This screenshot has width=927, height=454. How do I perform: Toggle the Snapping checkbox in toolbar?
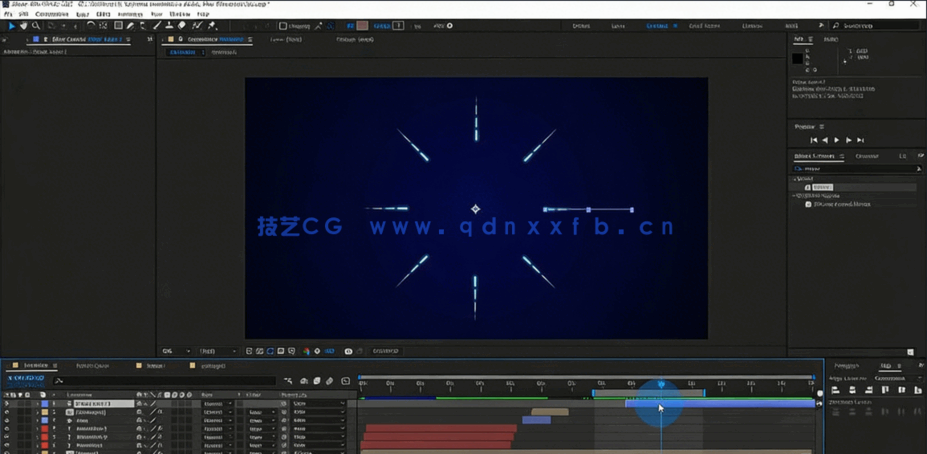point(283,26)
